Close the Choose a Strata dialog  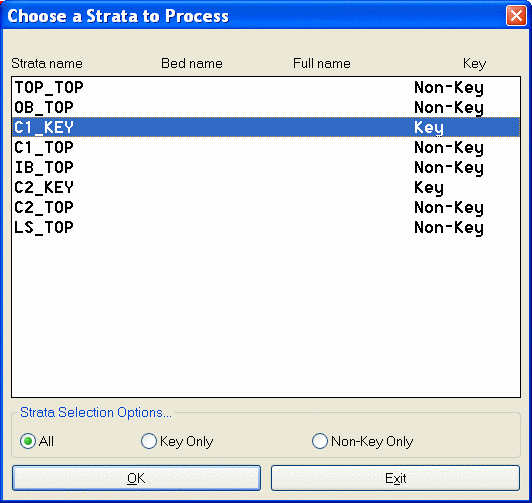pyautogui.click(x=516, y=16)
